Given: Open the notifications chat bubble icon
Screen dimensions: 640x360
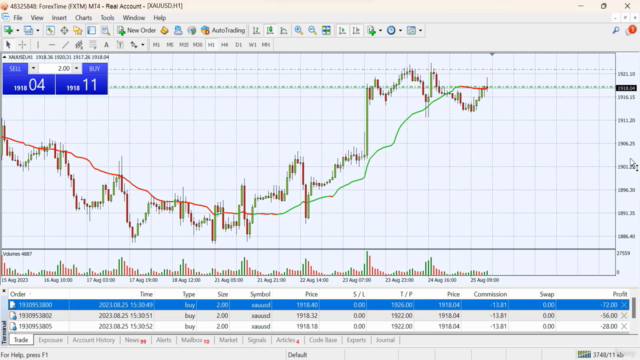Looking at the screenshot, I should tap(631, 30).
